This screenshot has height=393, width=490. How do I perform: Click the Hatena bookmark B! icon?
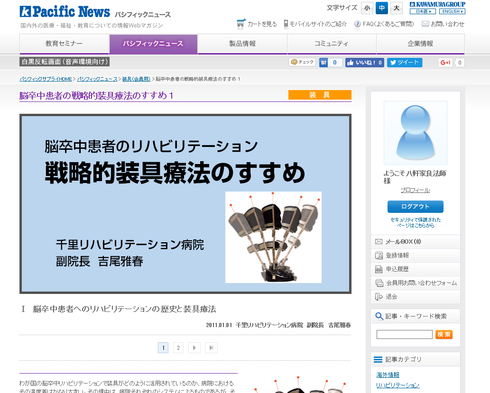pos(323,63)
